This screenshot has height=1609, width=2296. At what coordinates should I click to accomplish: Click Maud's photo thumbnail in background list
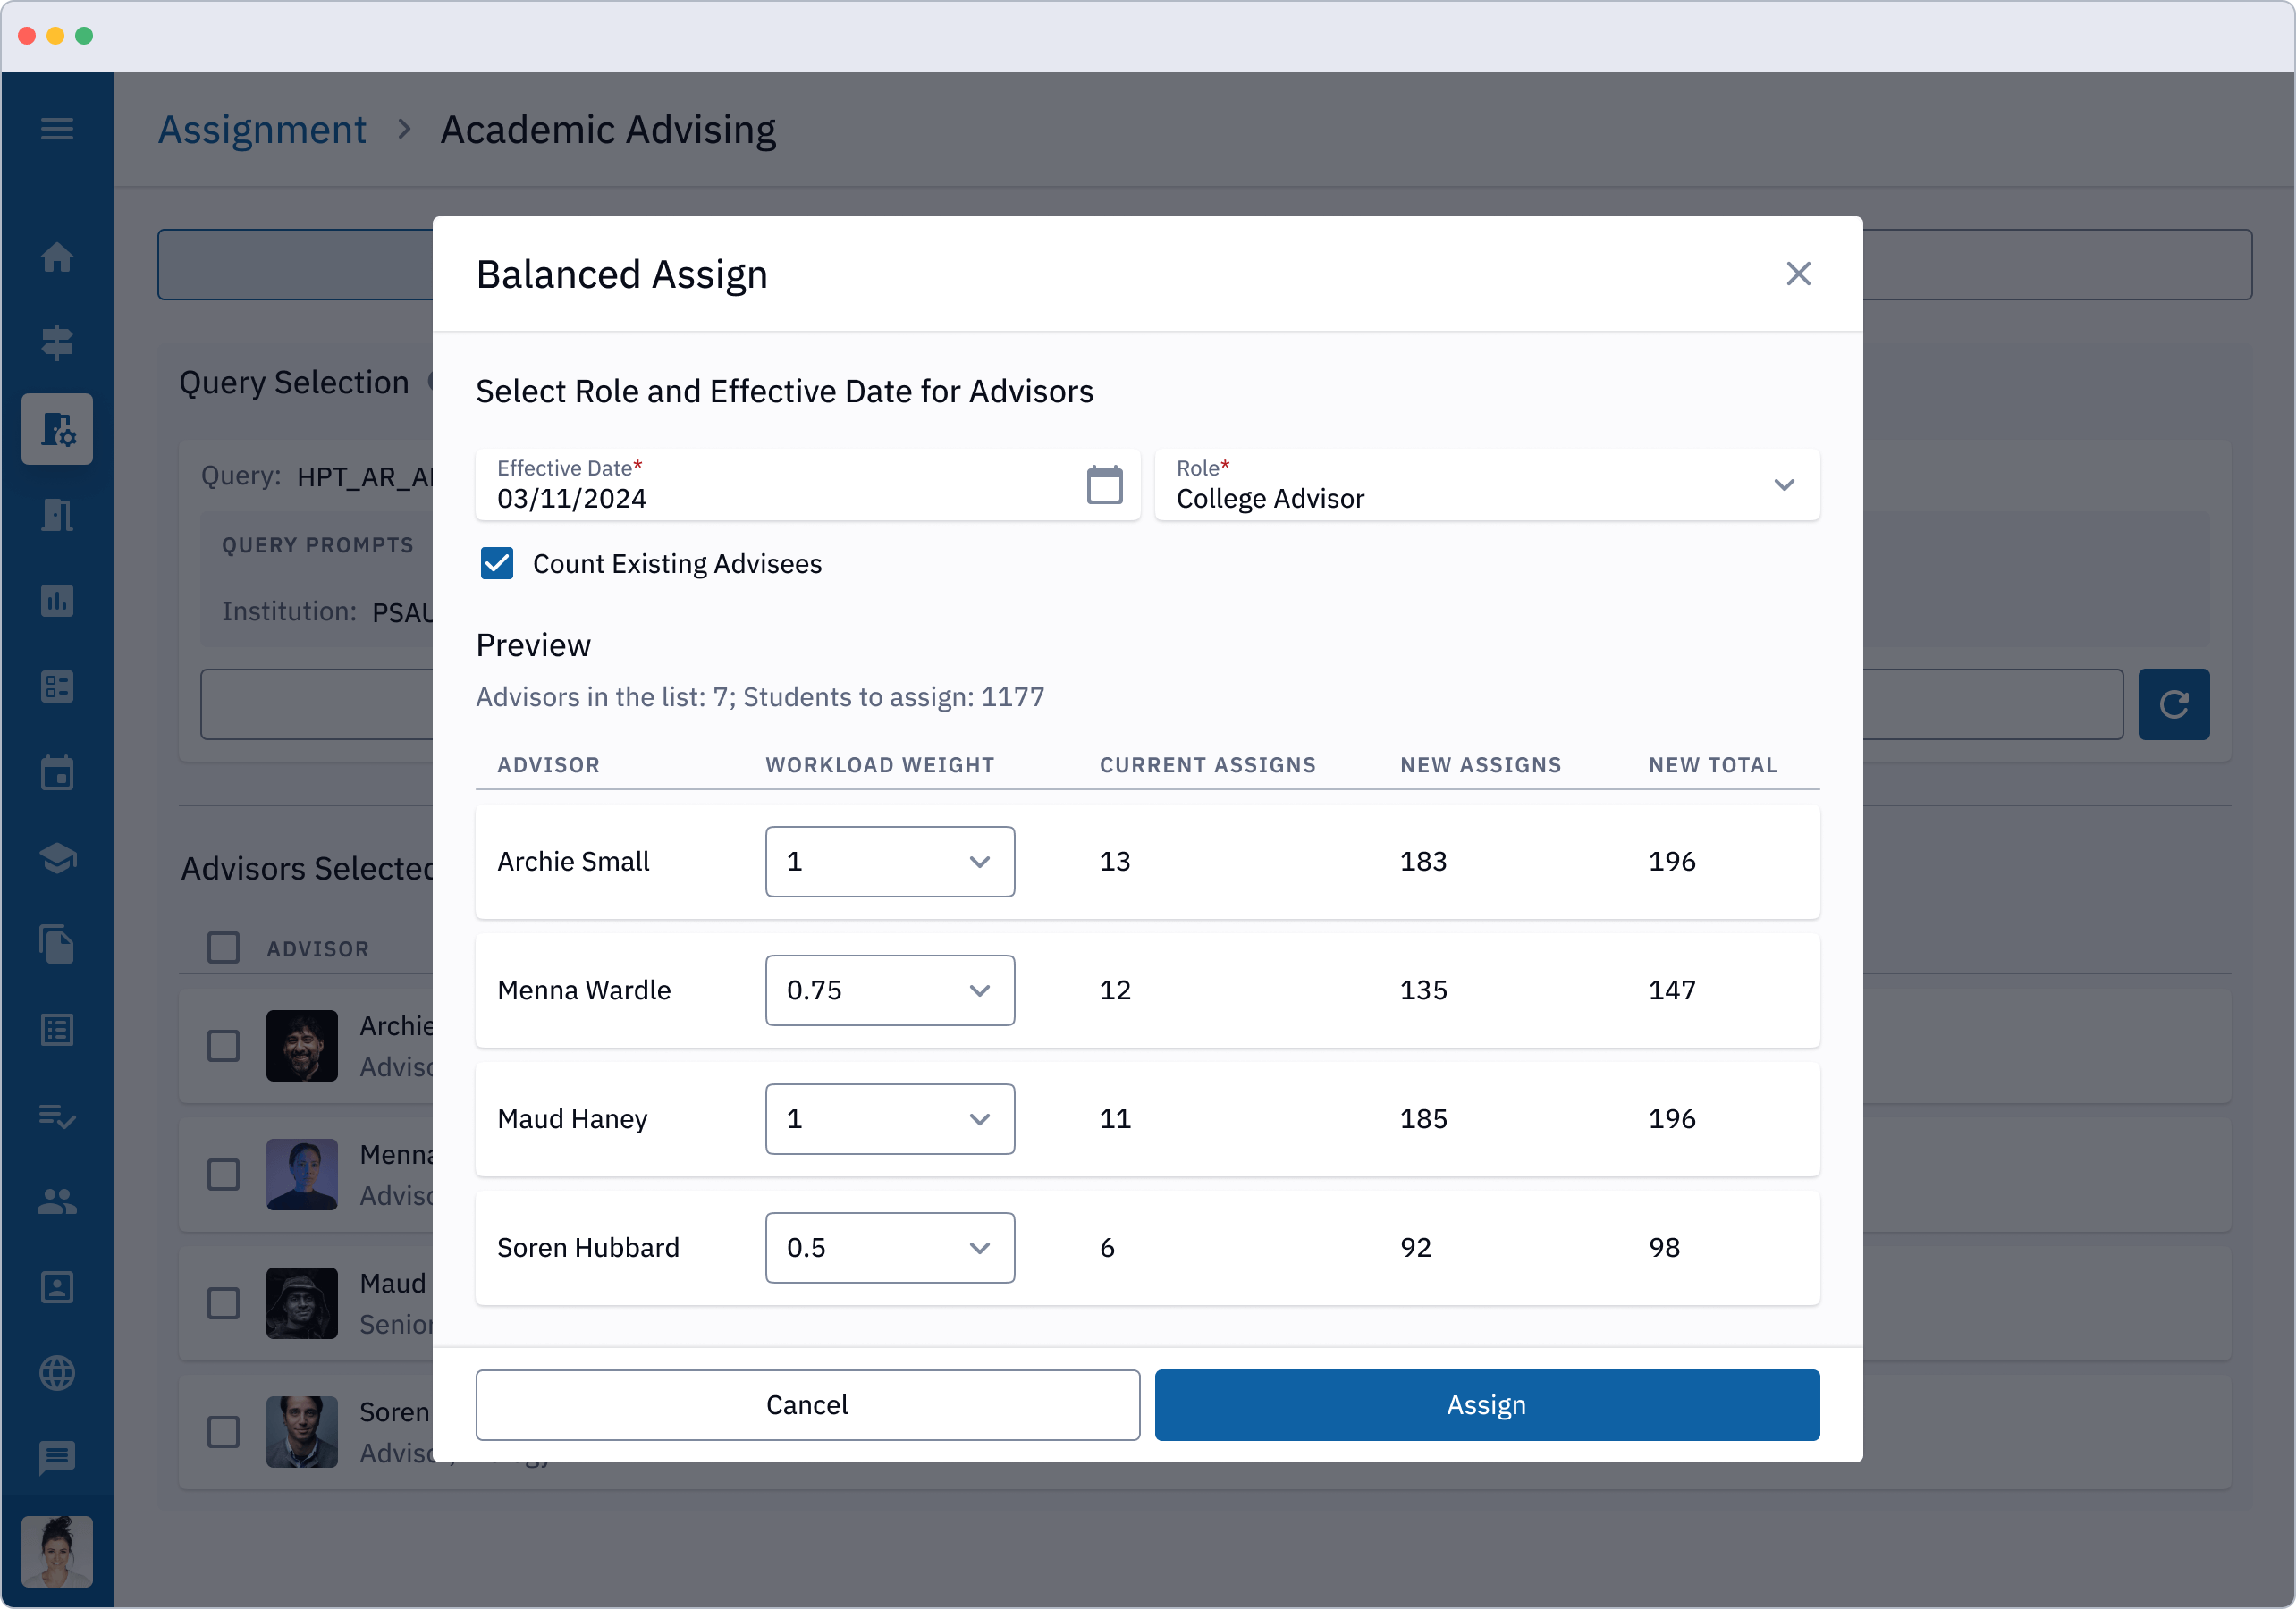(x=301, y=1303)
